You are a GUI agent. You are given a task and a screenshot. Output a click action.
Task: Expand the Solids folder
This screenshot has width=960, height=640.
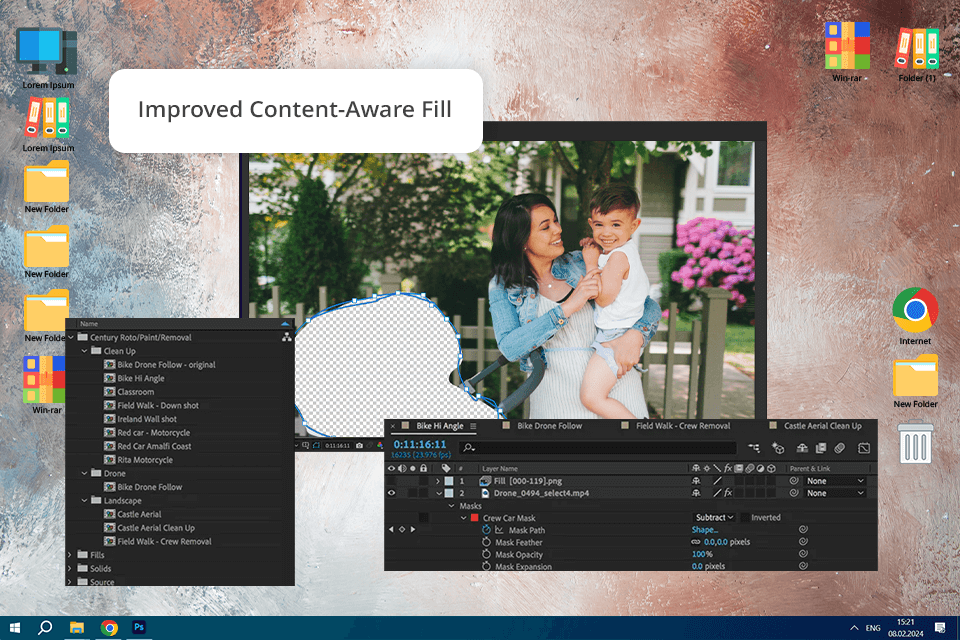coord(70,568)
